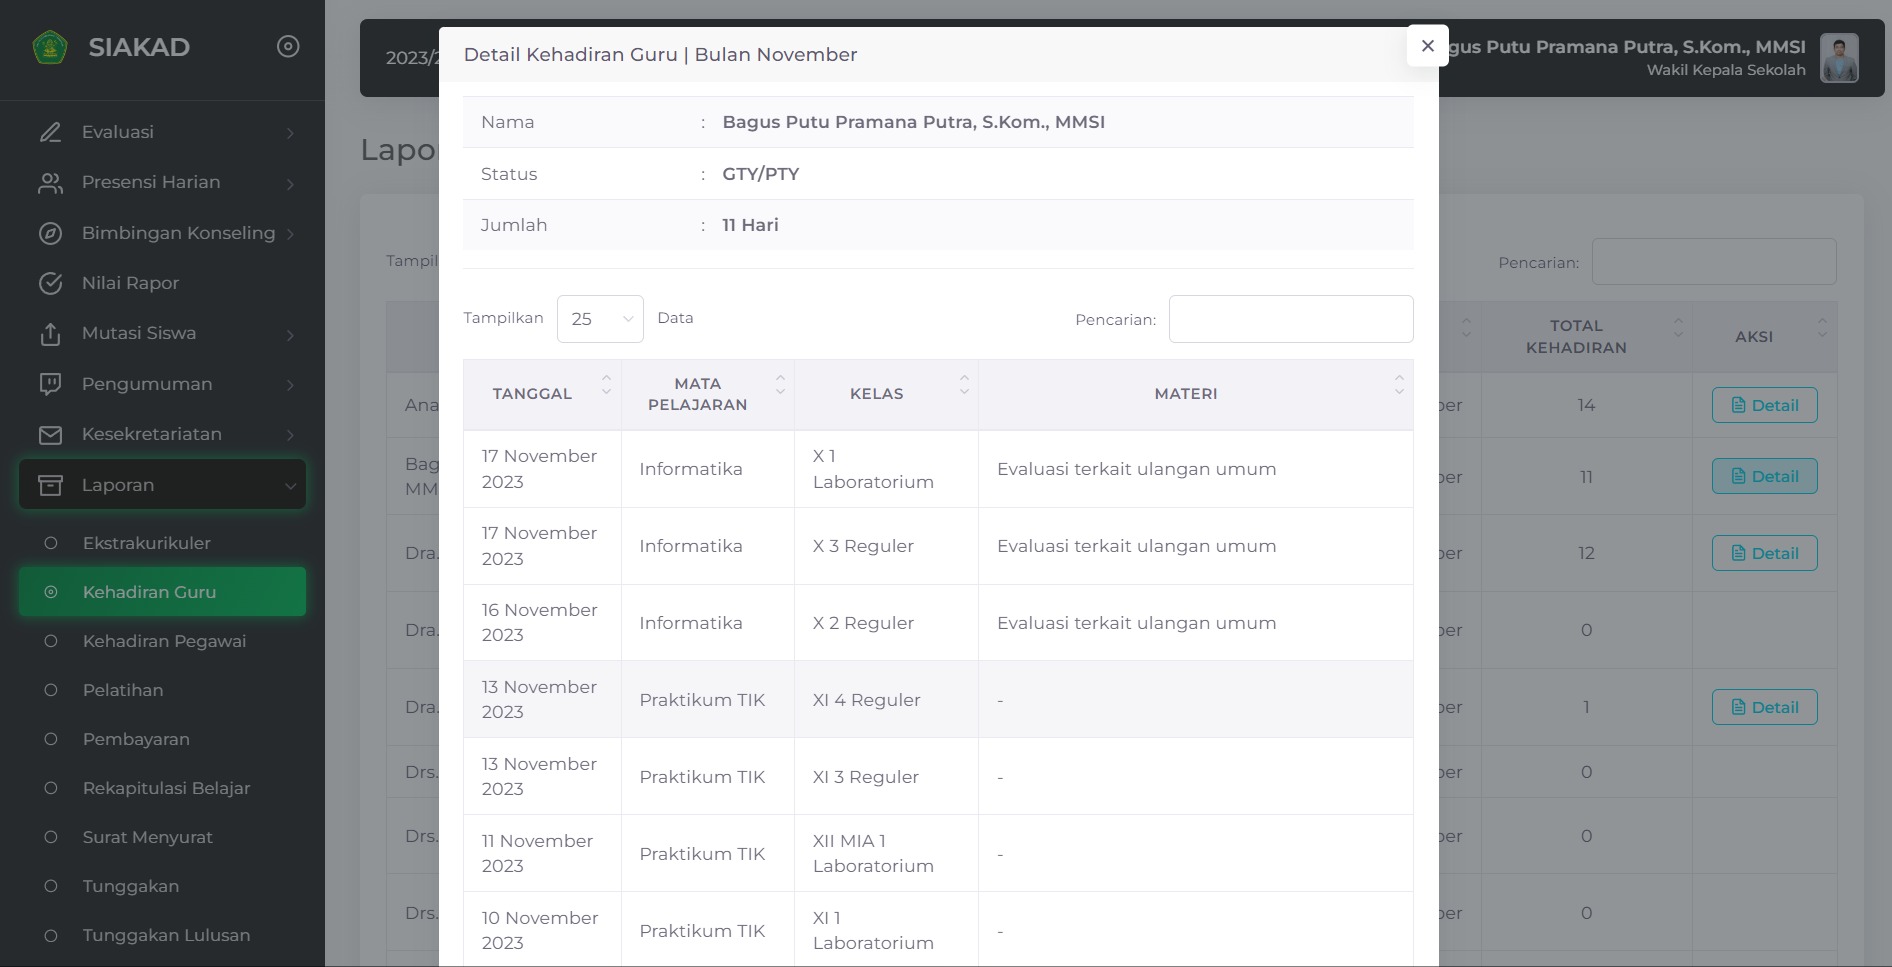
Task: Click the background page Pencarian field
Action: [1714, 262]
